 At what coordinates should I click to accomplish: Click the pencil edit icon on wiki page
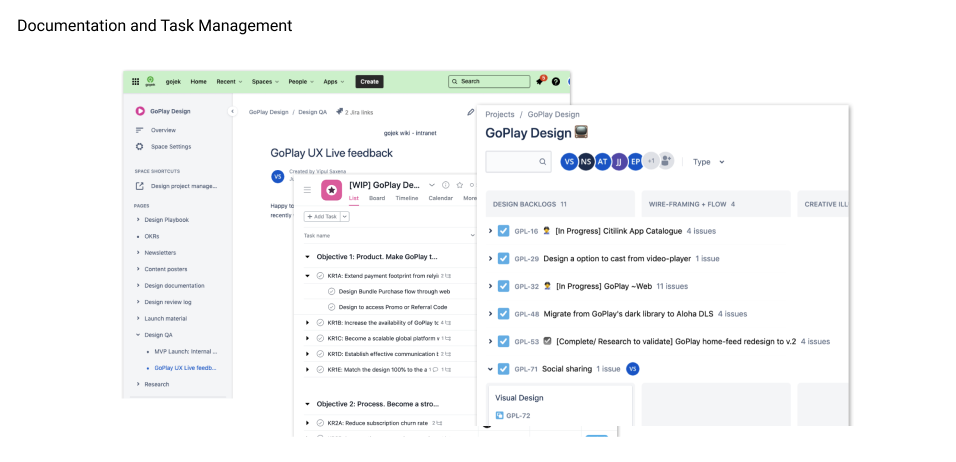click(470, 112)
